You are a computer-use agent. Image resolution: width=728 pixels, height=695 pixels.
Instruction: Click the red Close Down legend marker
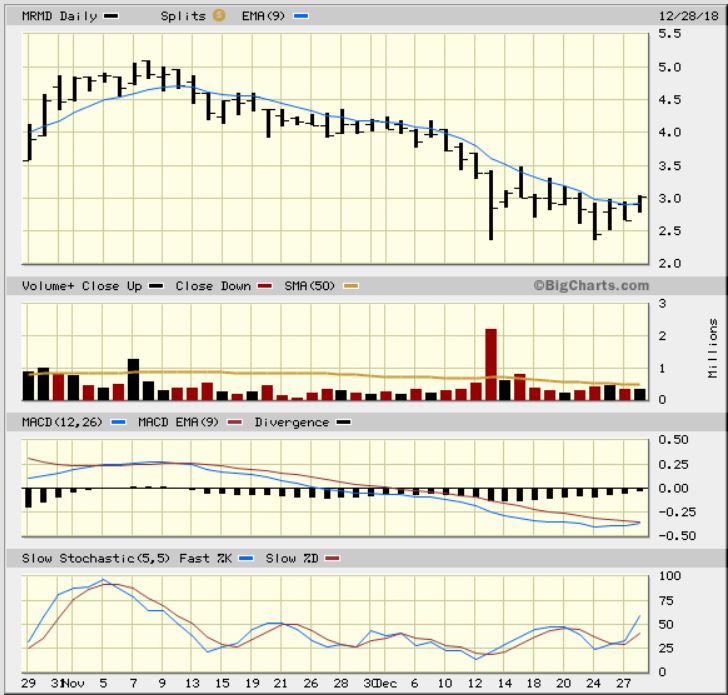click(265, 286)
